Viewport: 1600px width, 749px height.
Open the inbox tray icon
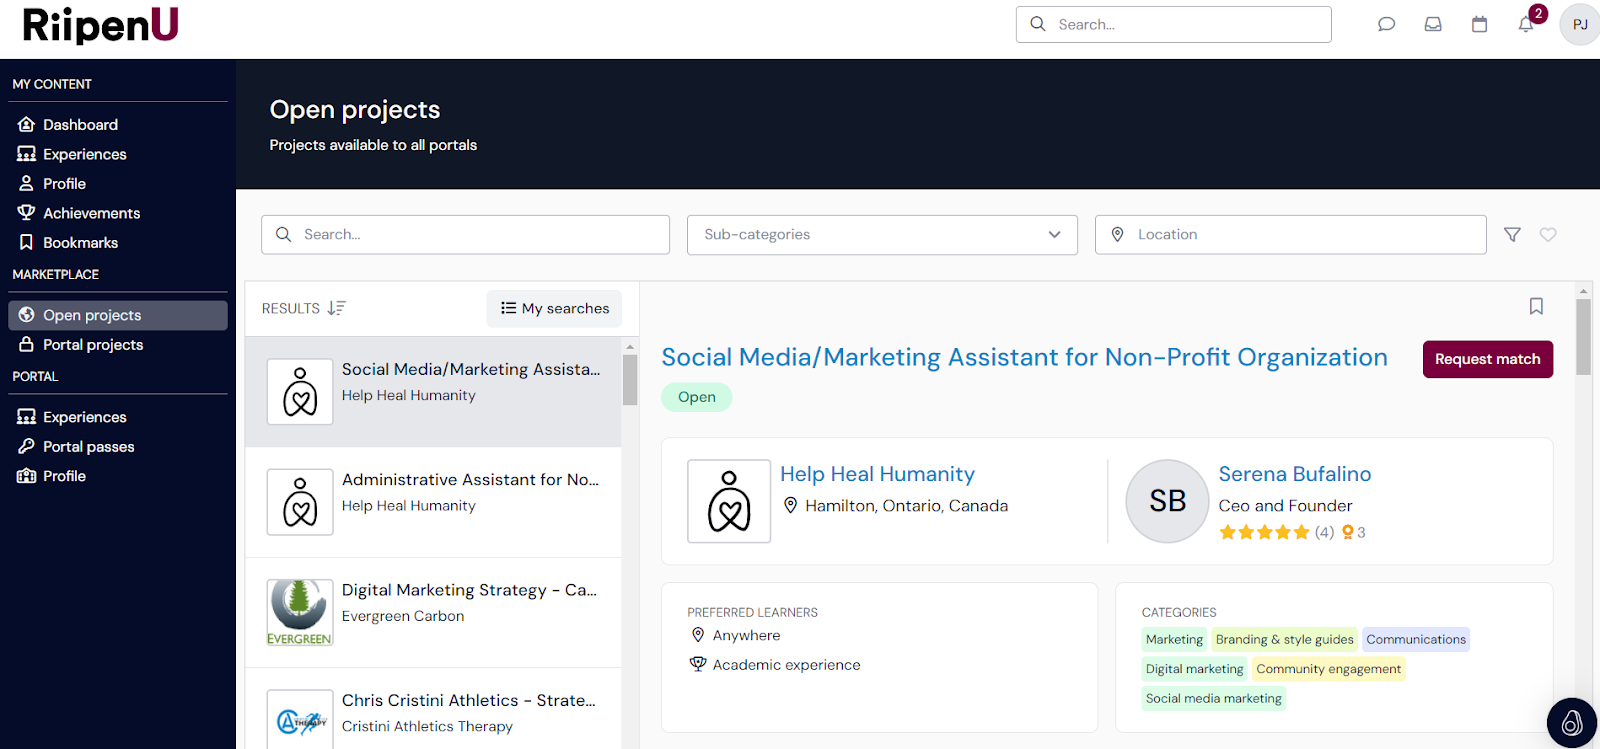coord(1433,24)
